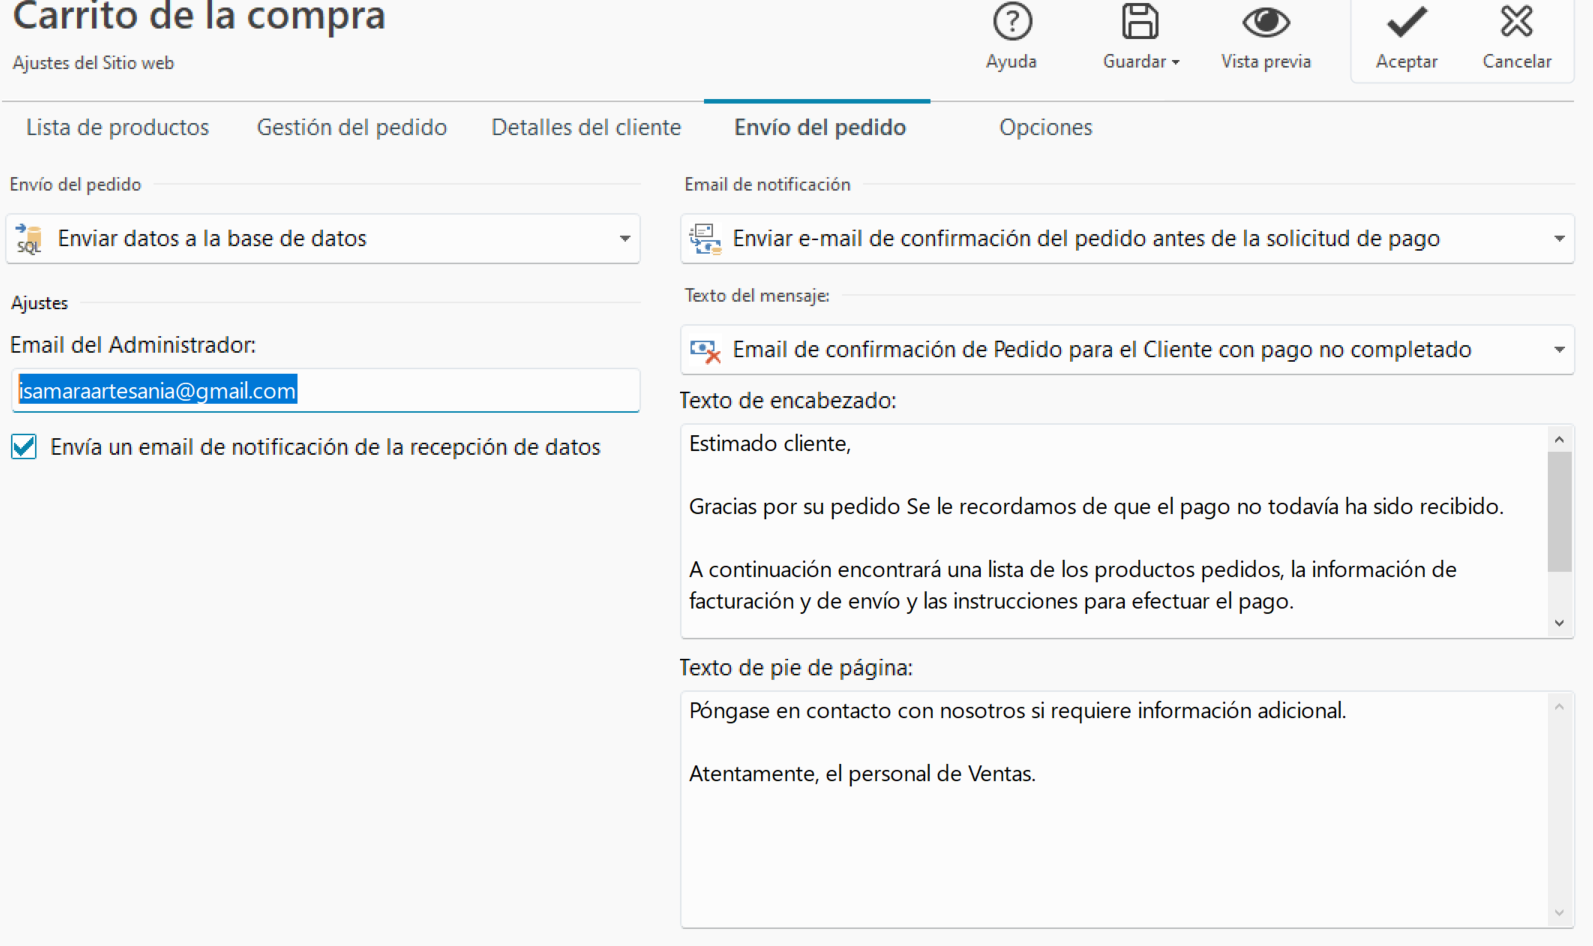Image resolution: width=1593 pixels, height=946 pixels.
Task: Switch to Lista de productos tab
Action: pyautogui.click(x=118, y=128)
